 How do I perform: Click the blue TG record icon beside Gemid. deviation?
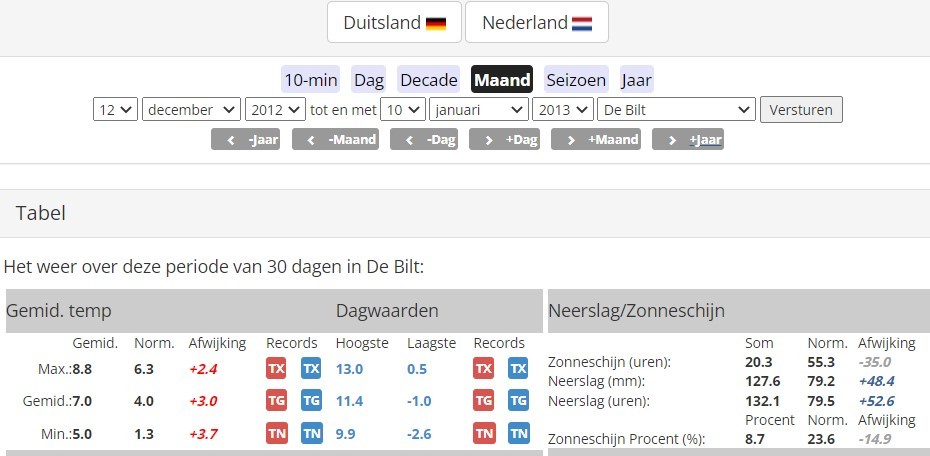(311, 401)
